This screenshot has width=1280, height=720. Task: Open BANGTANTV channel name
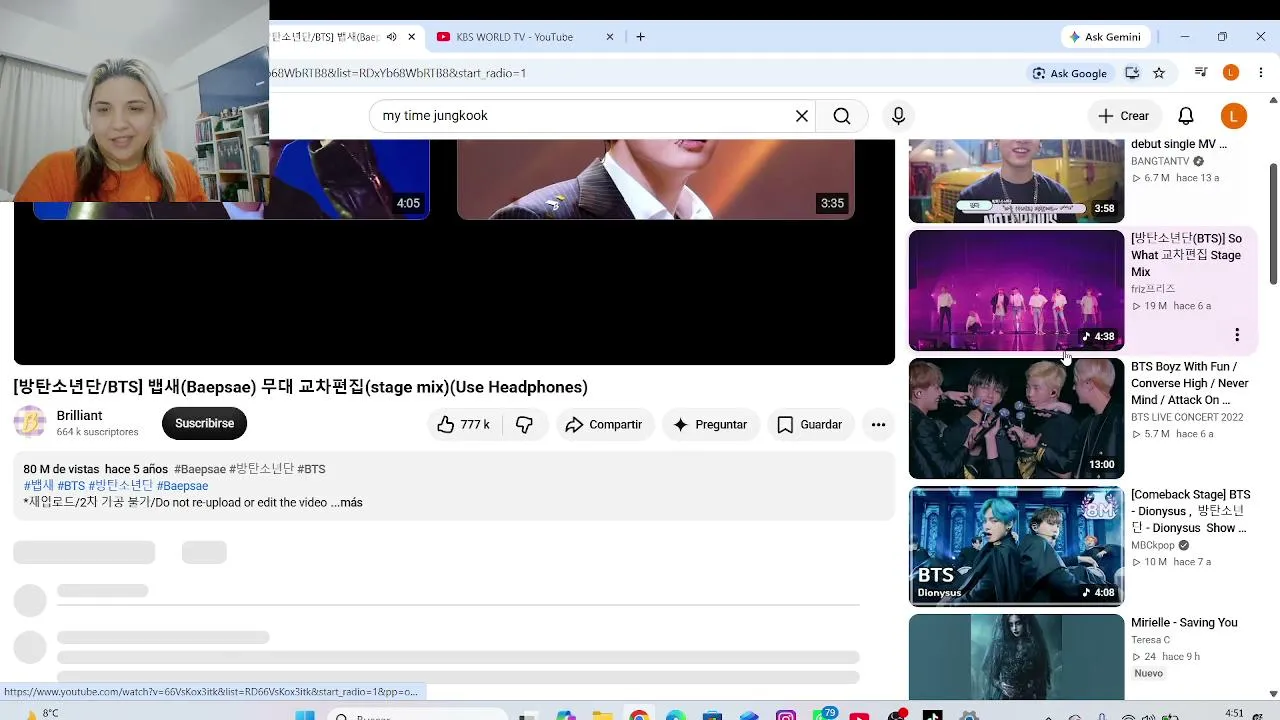tap(1160, 161)
